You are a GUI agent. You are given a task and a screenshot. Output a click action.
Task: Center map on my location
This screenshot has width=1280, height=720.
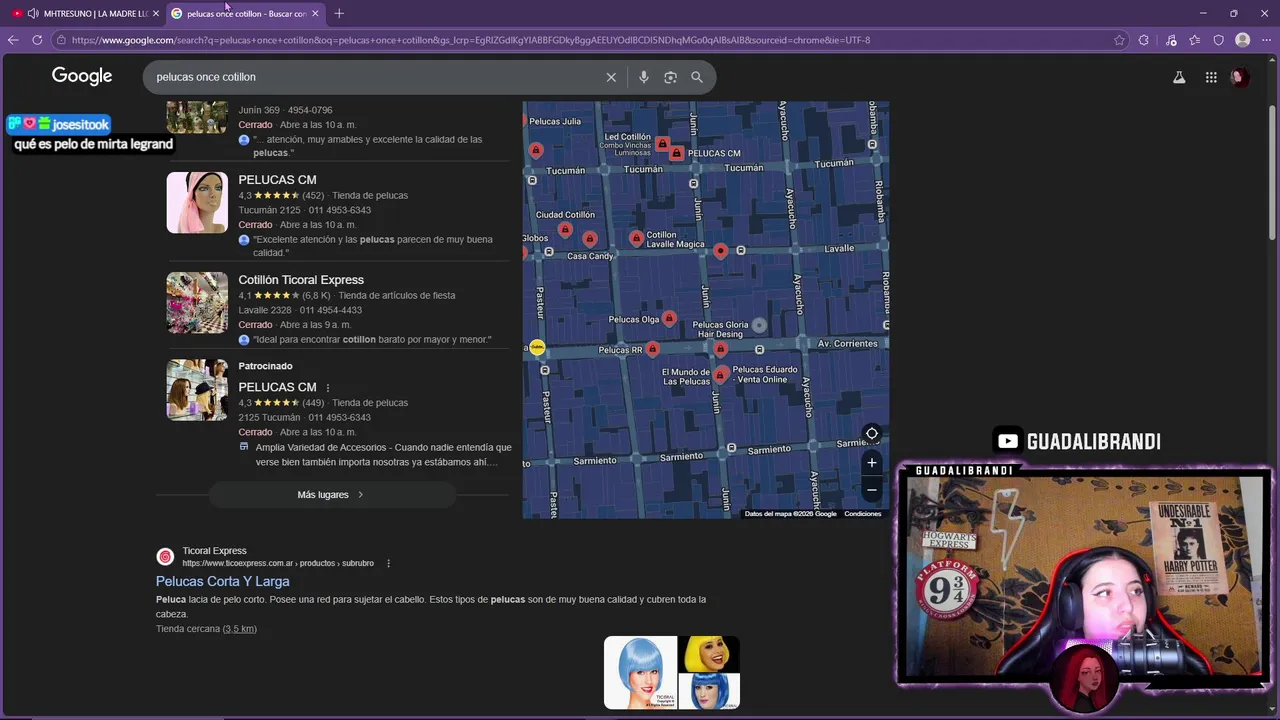(x=871, y=434)
